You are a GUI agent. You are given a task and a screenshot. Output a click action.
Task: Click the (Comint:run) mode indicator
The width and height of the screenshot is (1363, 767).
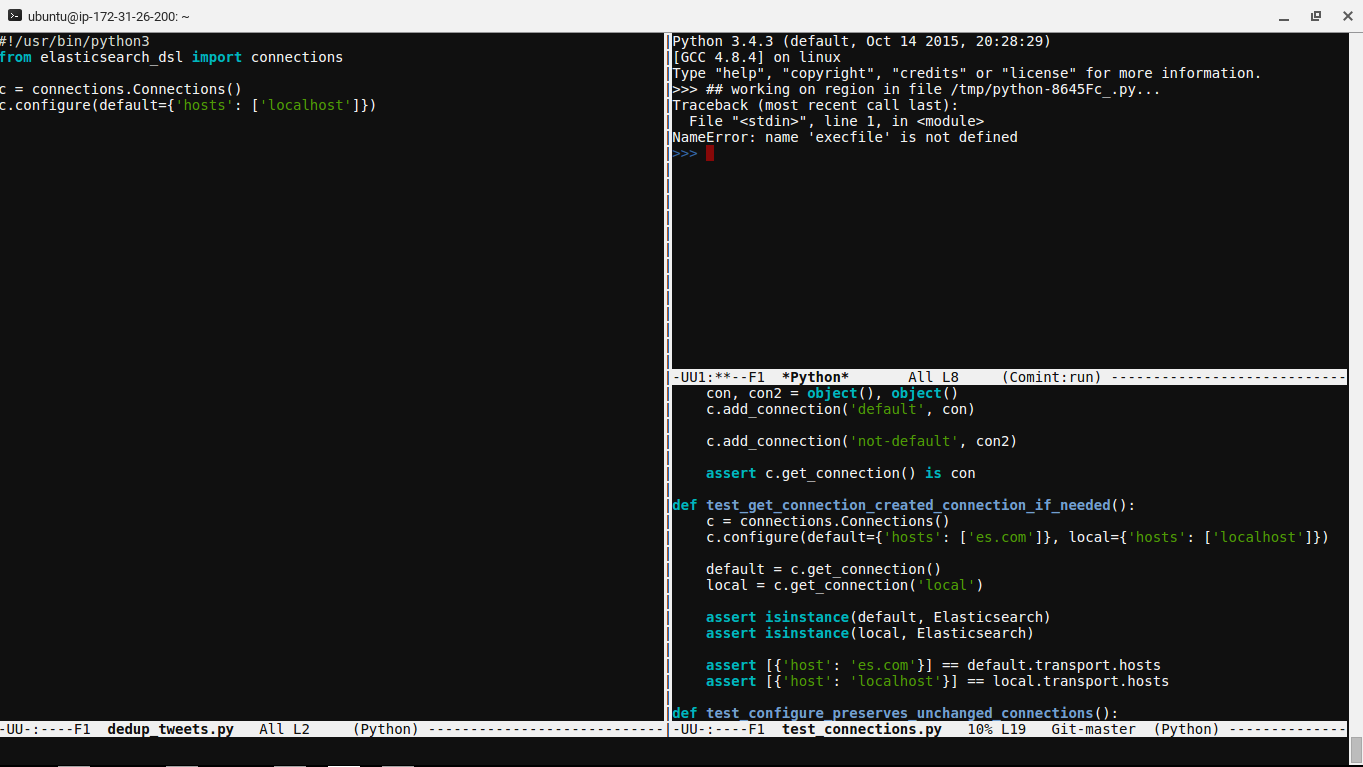pos(1051,377)
